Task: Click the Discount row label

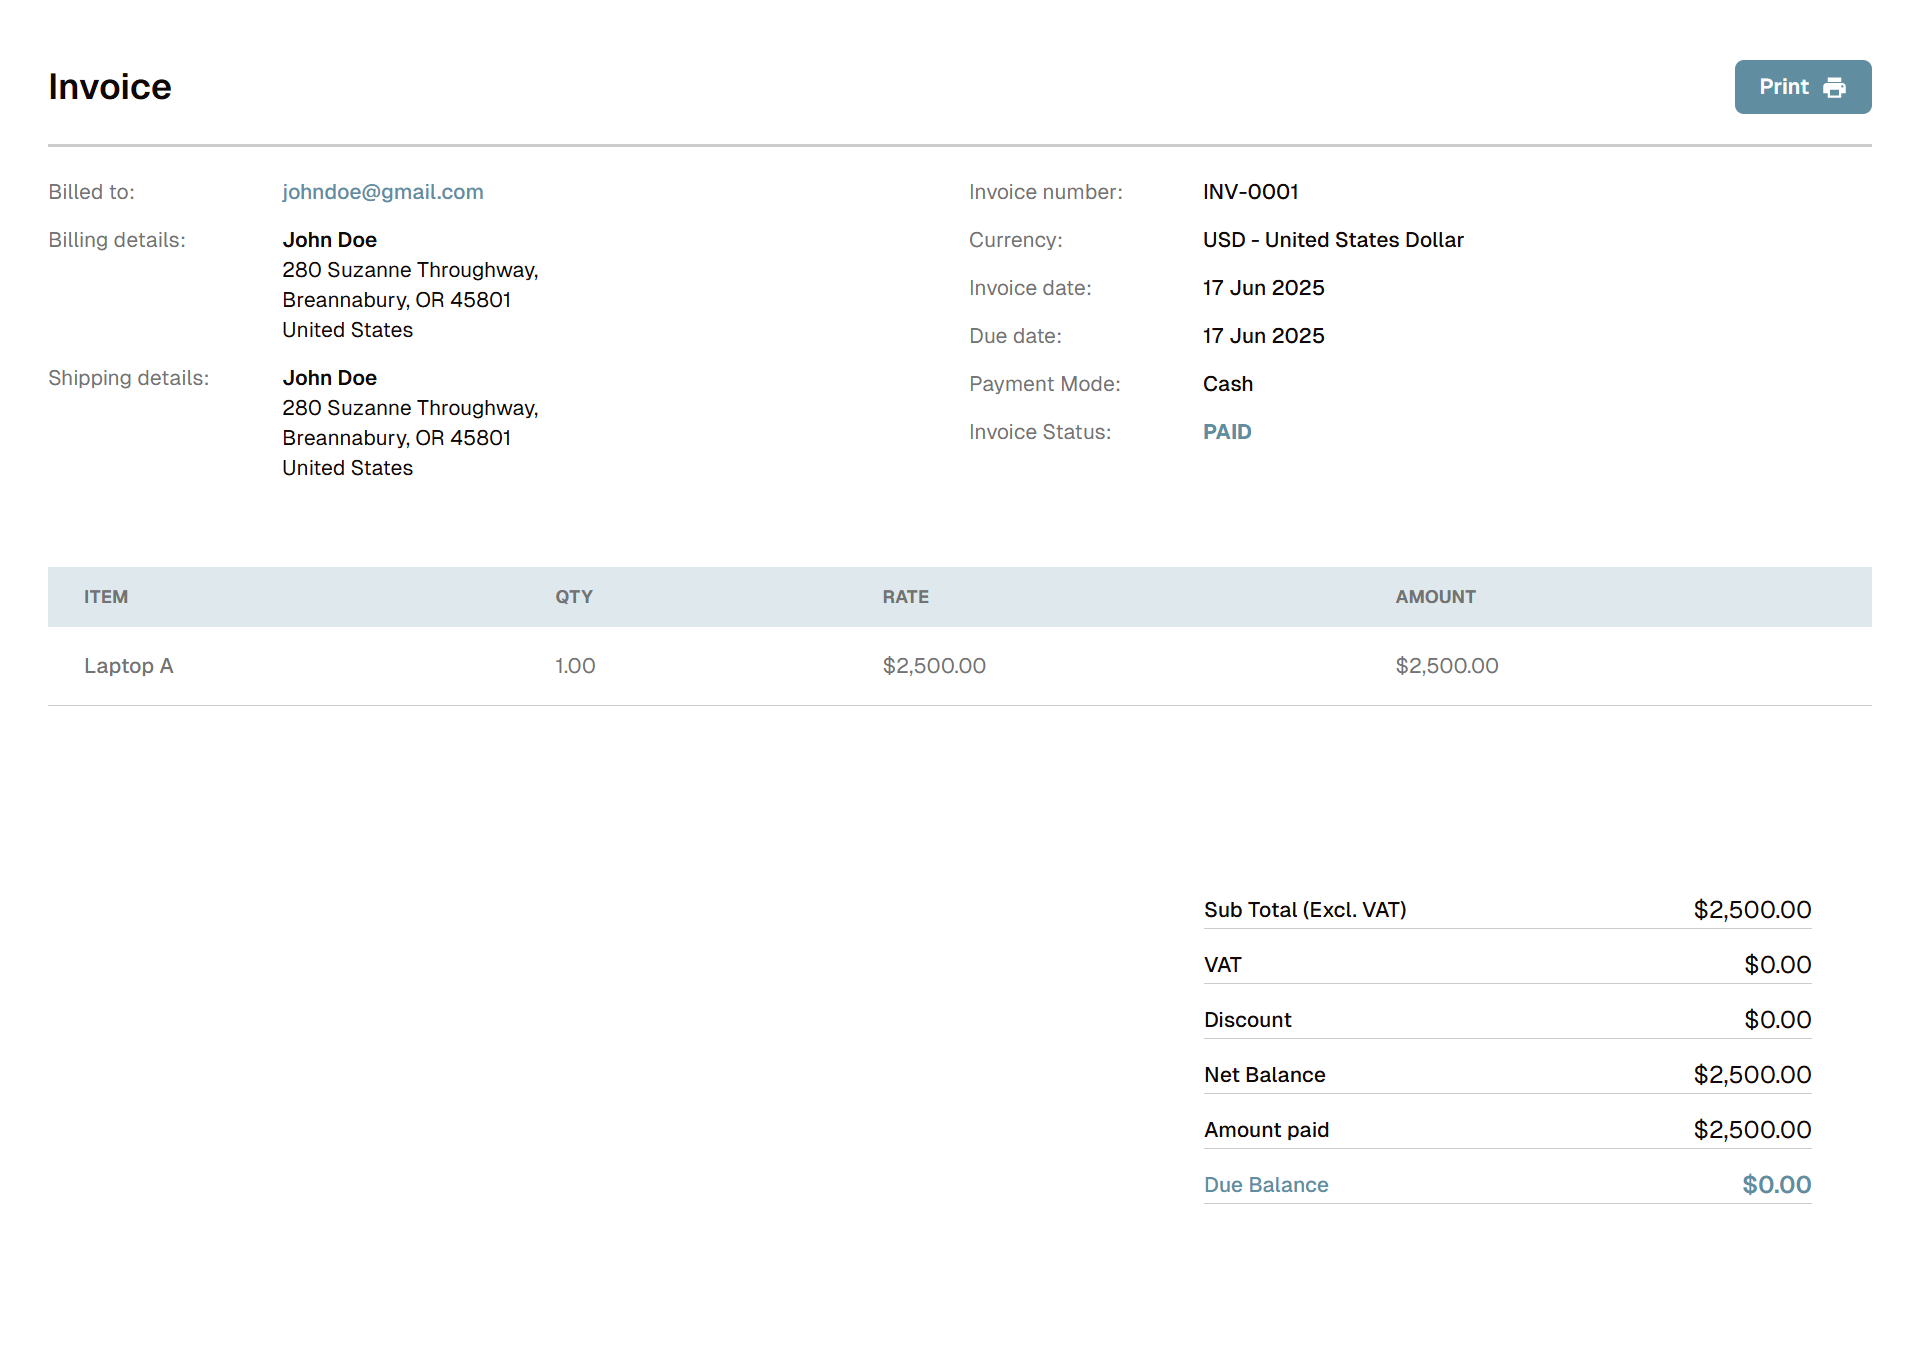Action: point(1247,1020)
